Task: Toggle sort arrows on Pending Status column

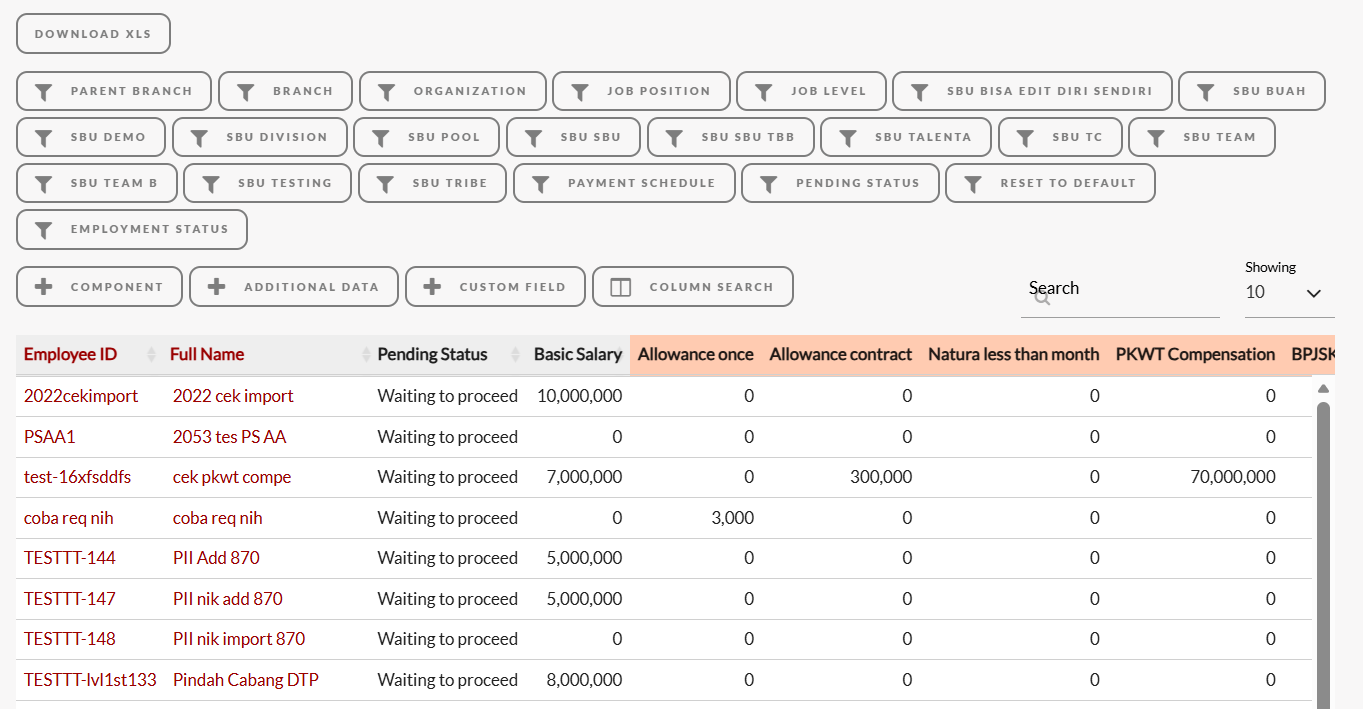Action: coord(516,354)
